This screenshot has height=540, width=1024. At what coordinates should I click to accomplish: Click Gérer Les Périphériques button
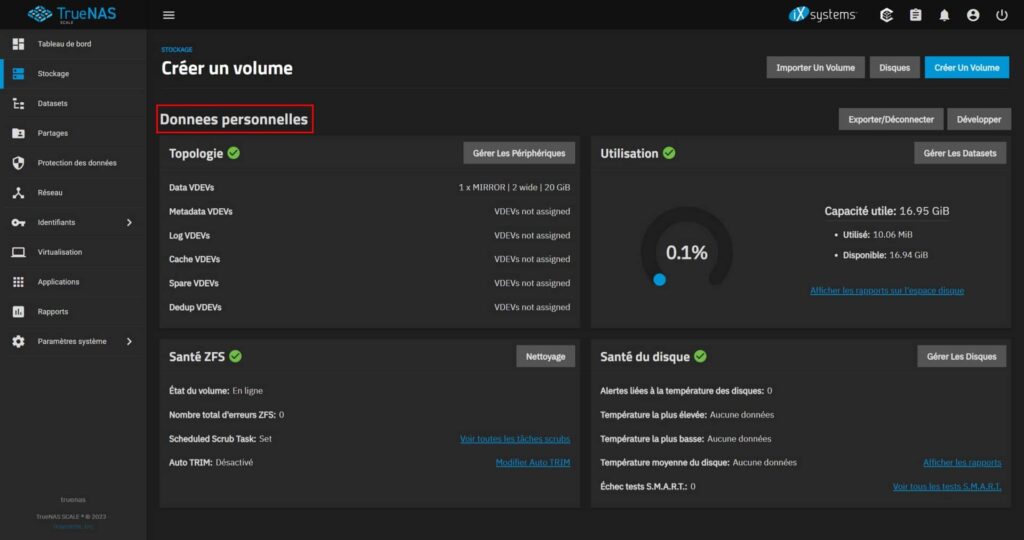(x=519, y=153)
